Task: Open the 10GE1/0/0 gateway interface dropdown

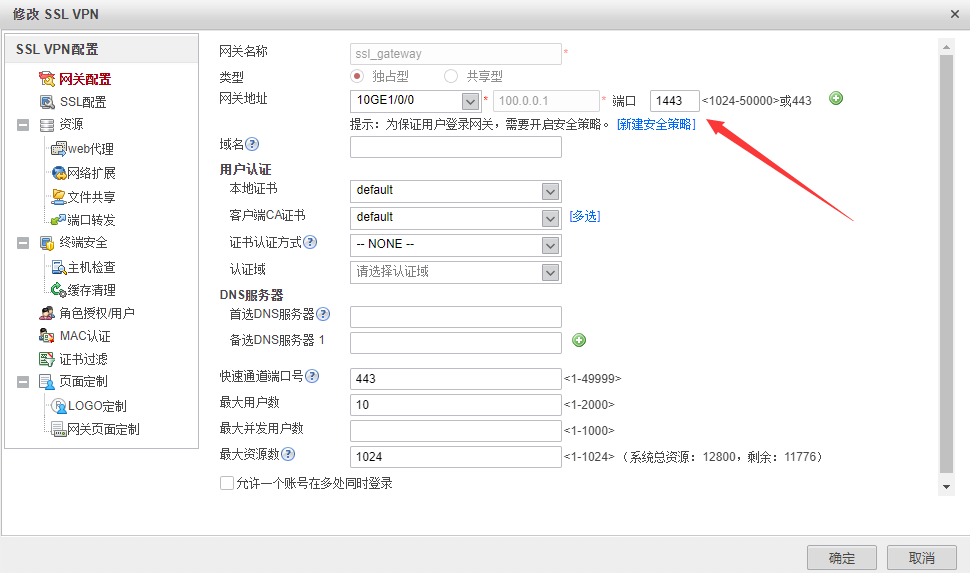Action: pos(470,101)
